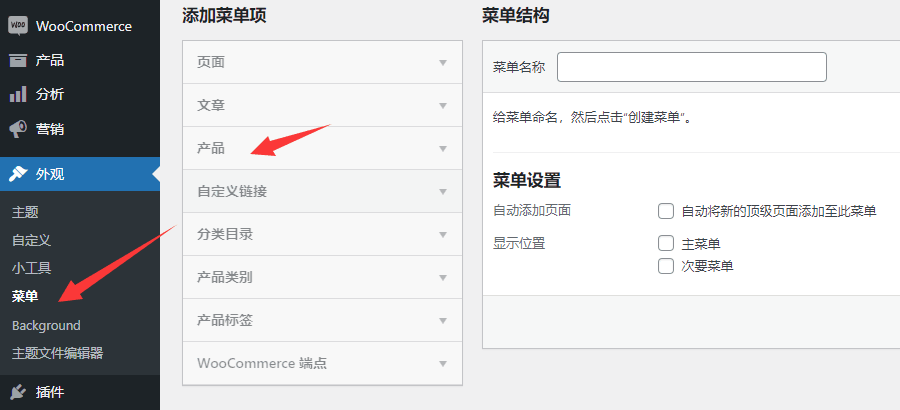Expand the WooCommerce 端点 section
900x410 pixels.
(x=442, y=363)
